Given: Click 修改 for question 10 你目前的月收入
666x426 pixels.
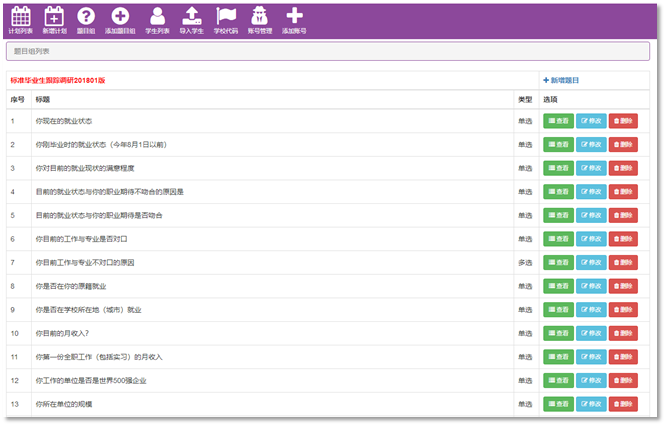Looking at the screenshot, I should pyautogui.click(x=591, y=333).
